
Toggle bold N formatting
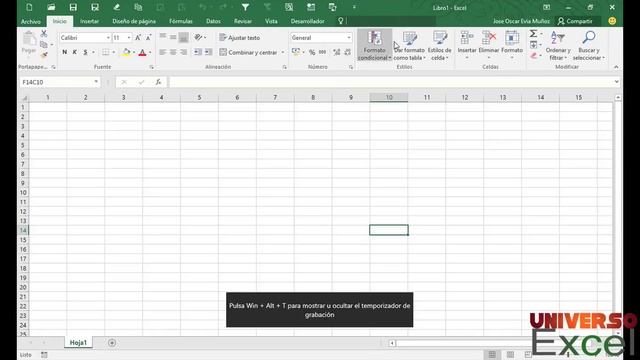[64, 52]
